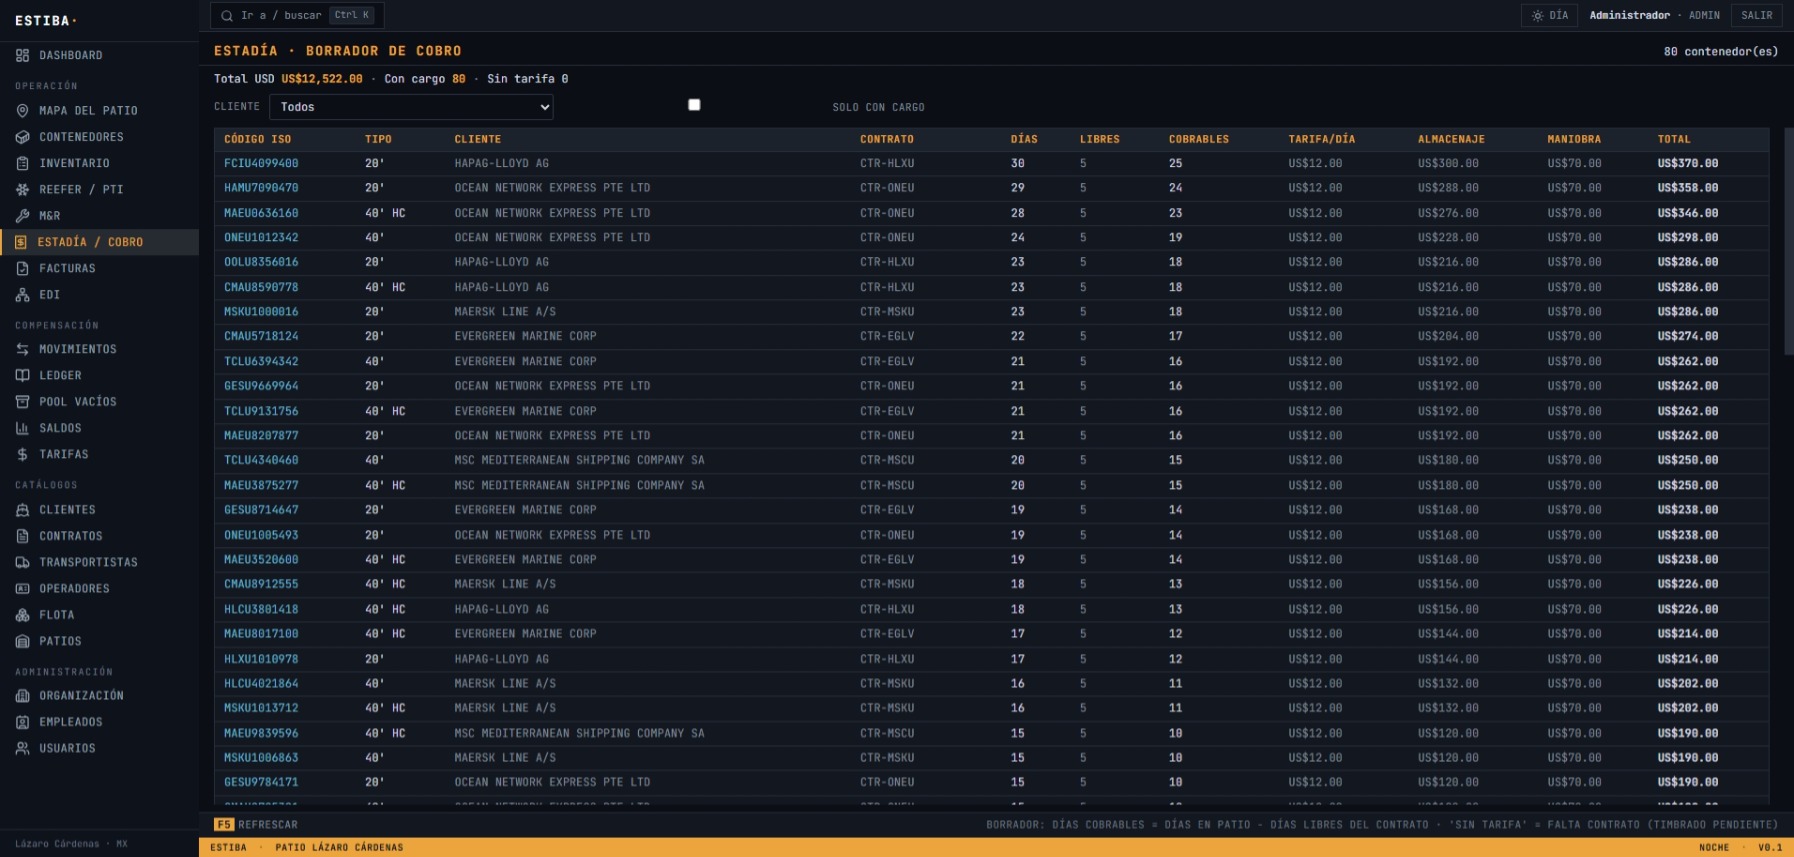Screen dimensions: 1794x857
Task: Open container link CMAU8912555
Action: pos(261,584)
